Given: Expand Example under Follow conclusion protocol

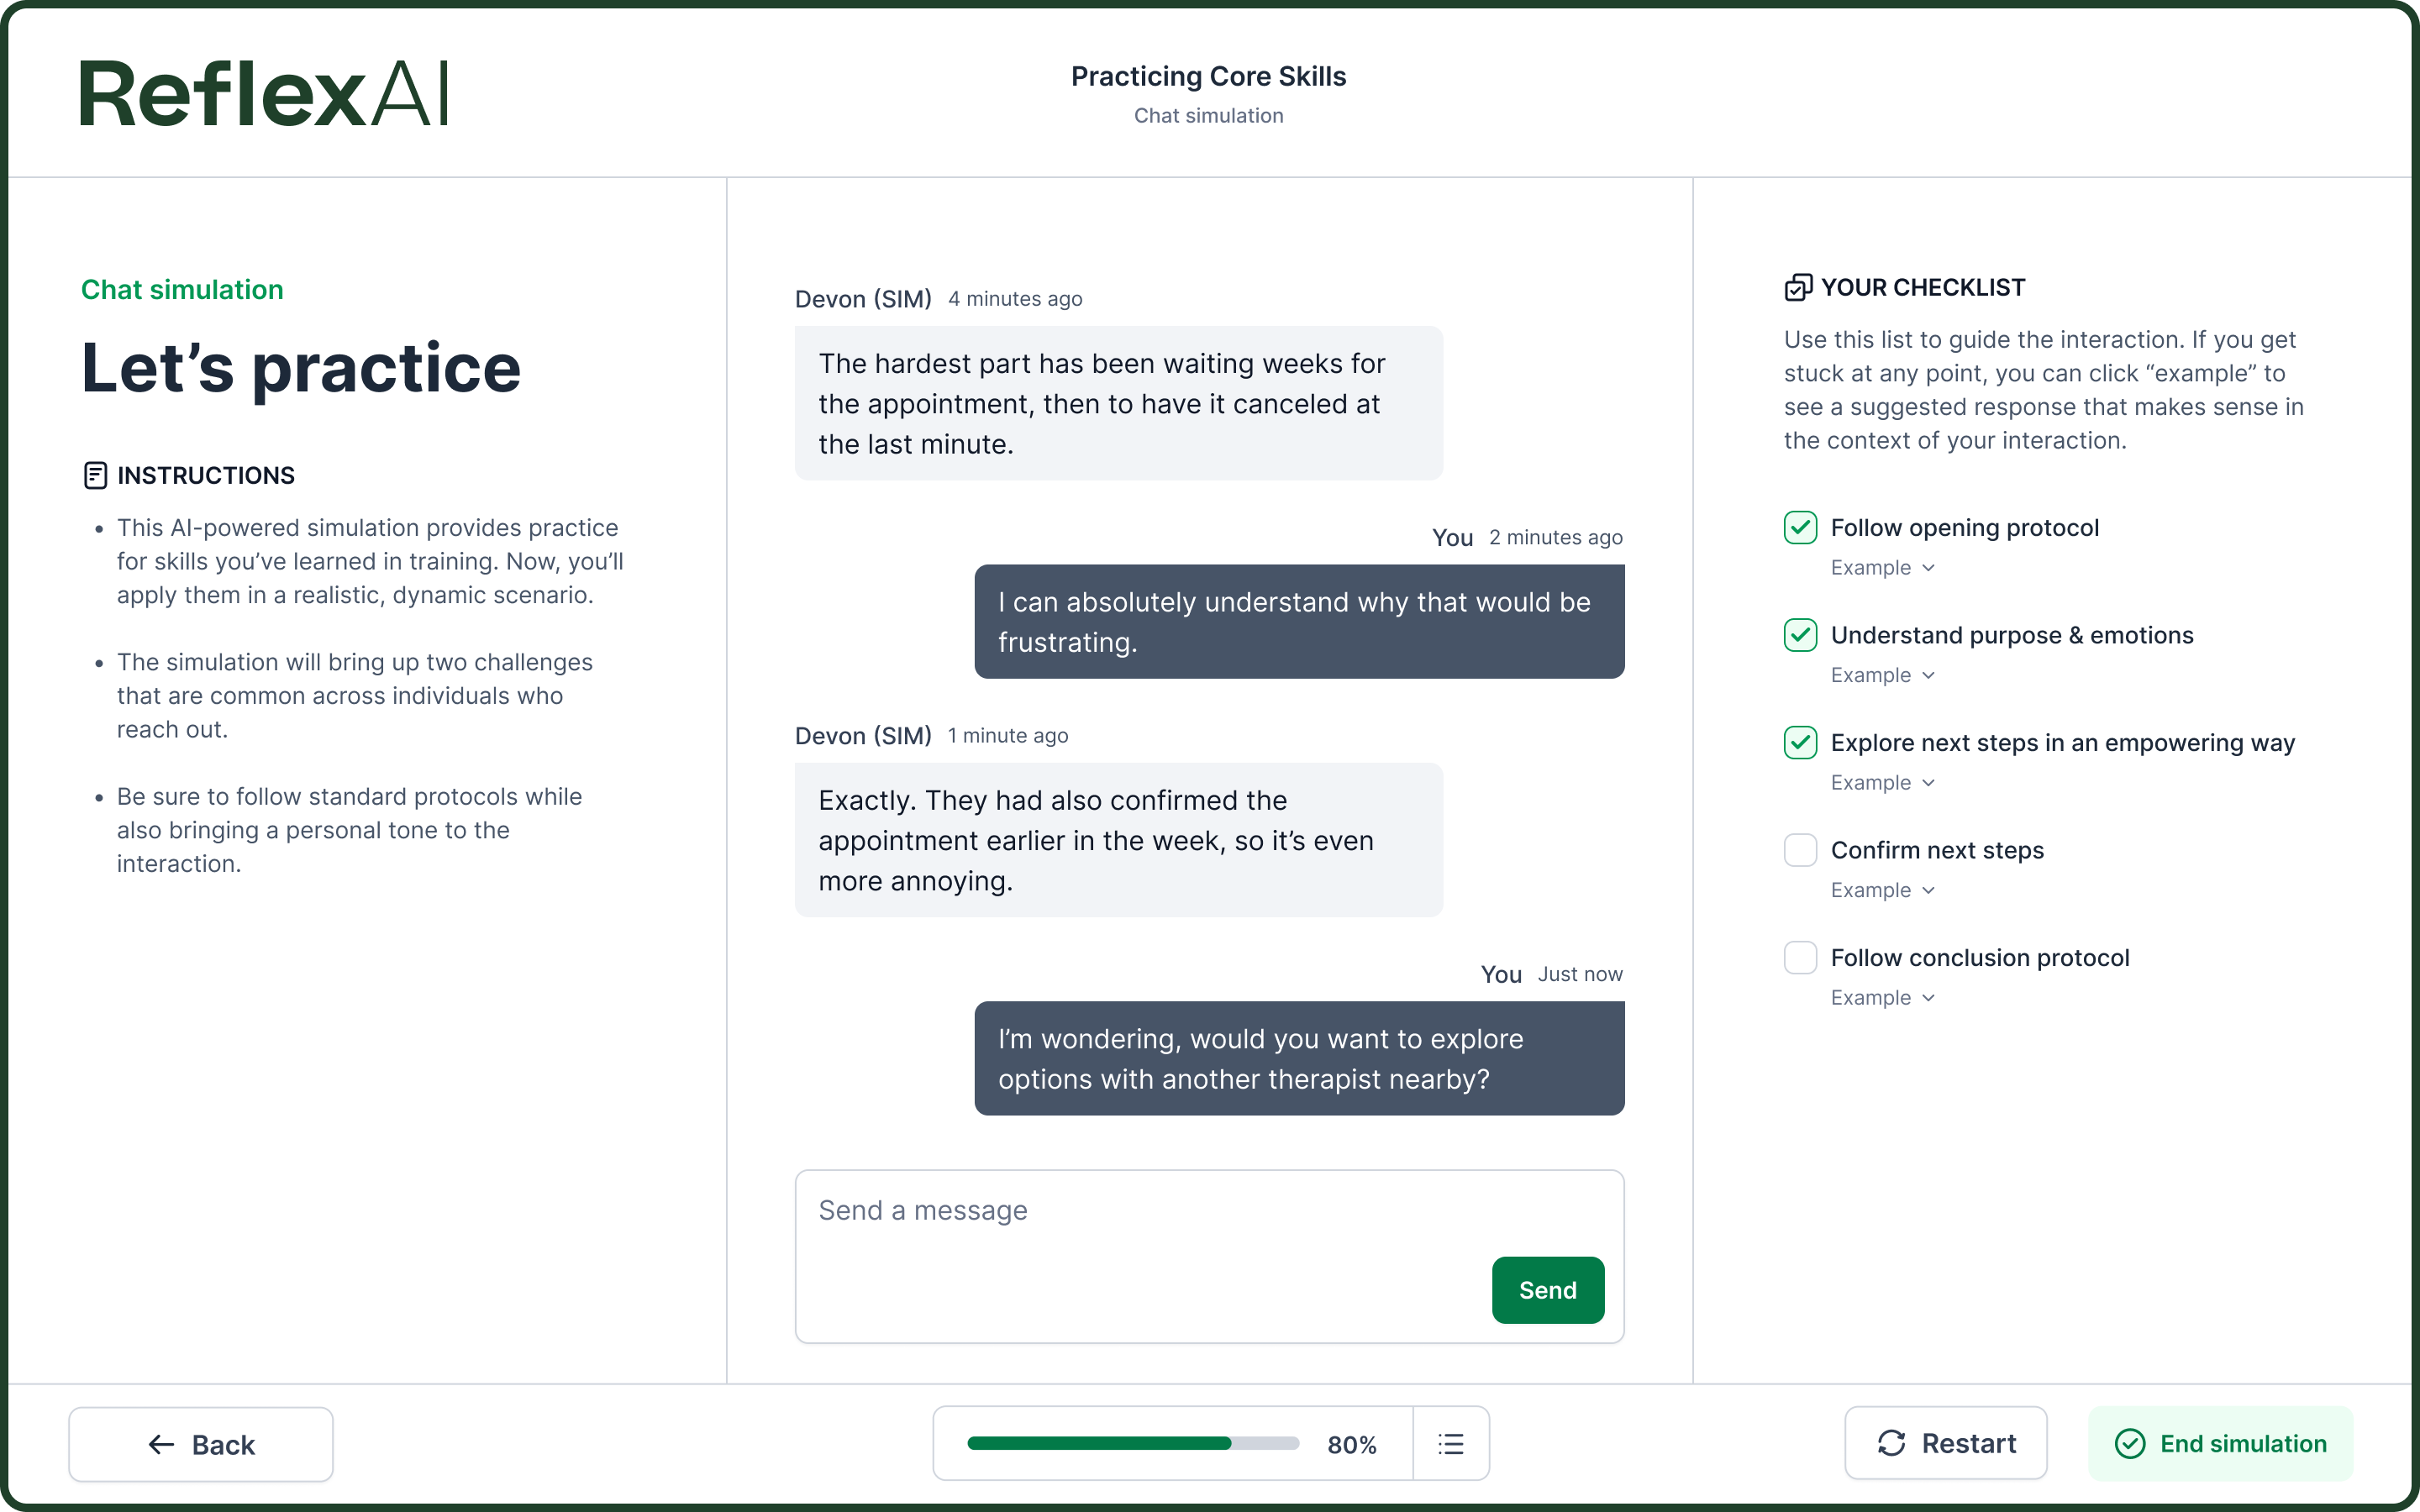Looking at the screenshot, I should pos(1882,998).
